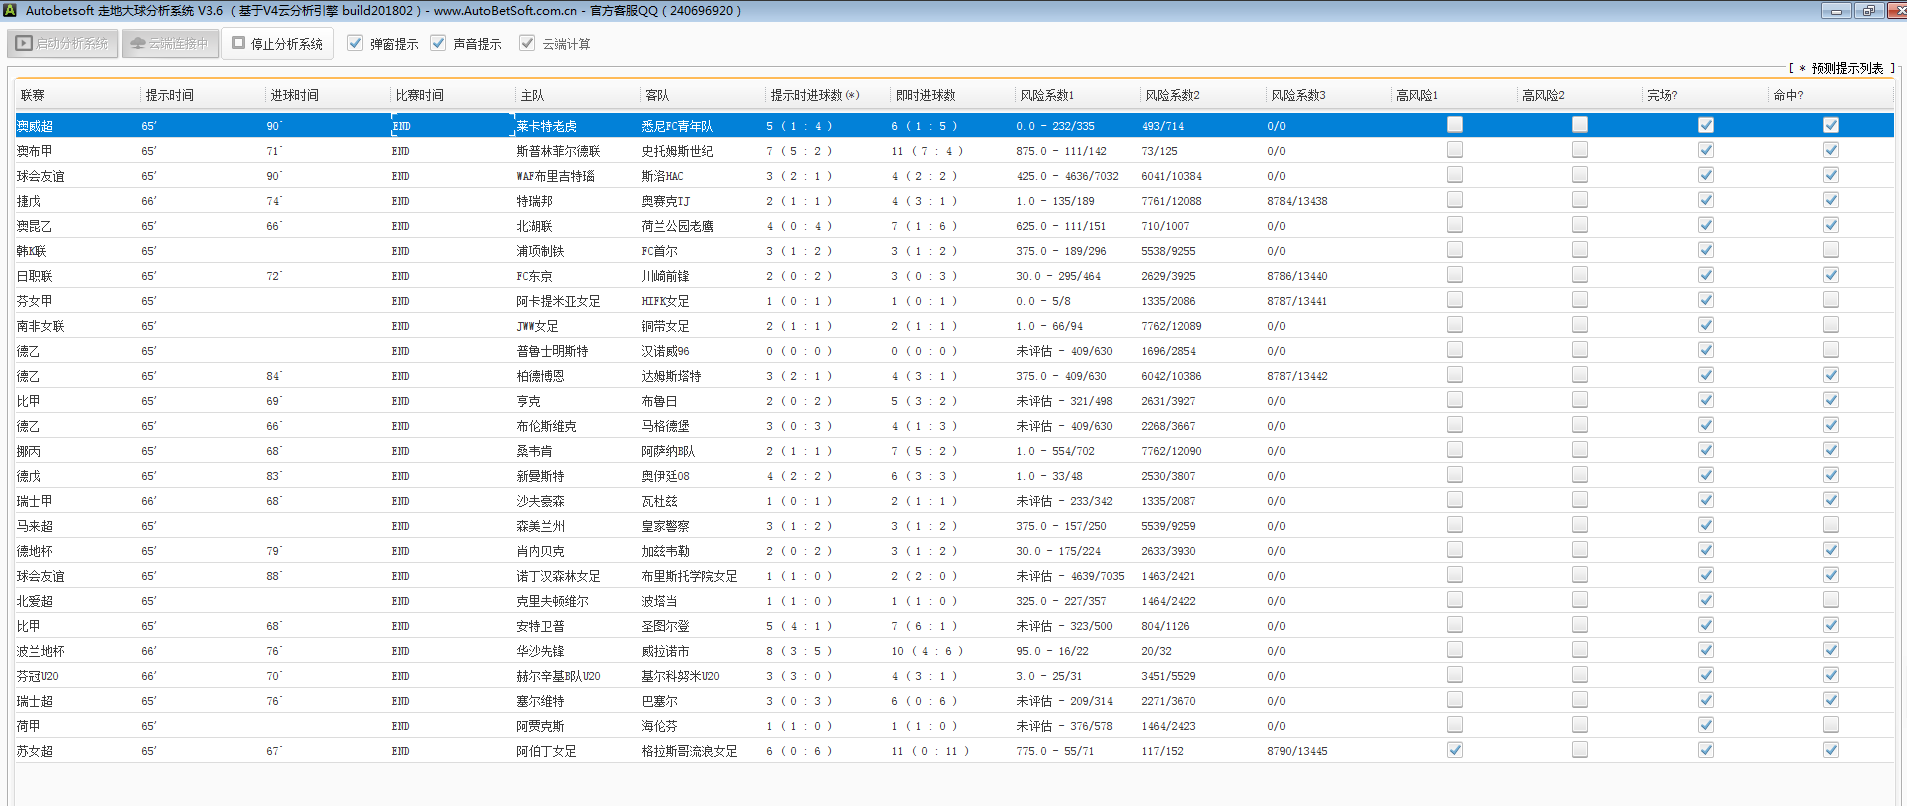
Task: Sort by the 联赛 column header
Action: coord(33,96)
